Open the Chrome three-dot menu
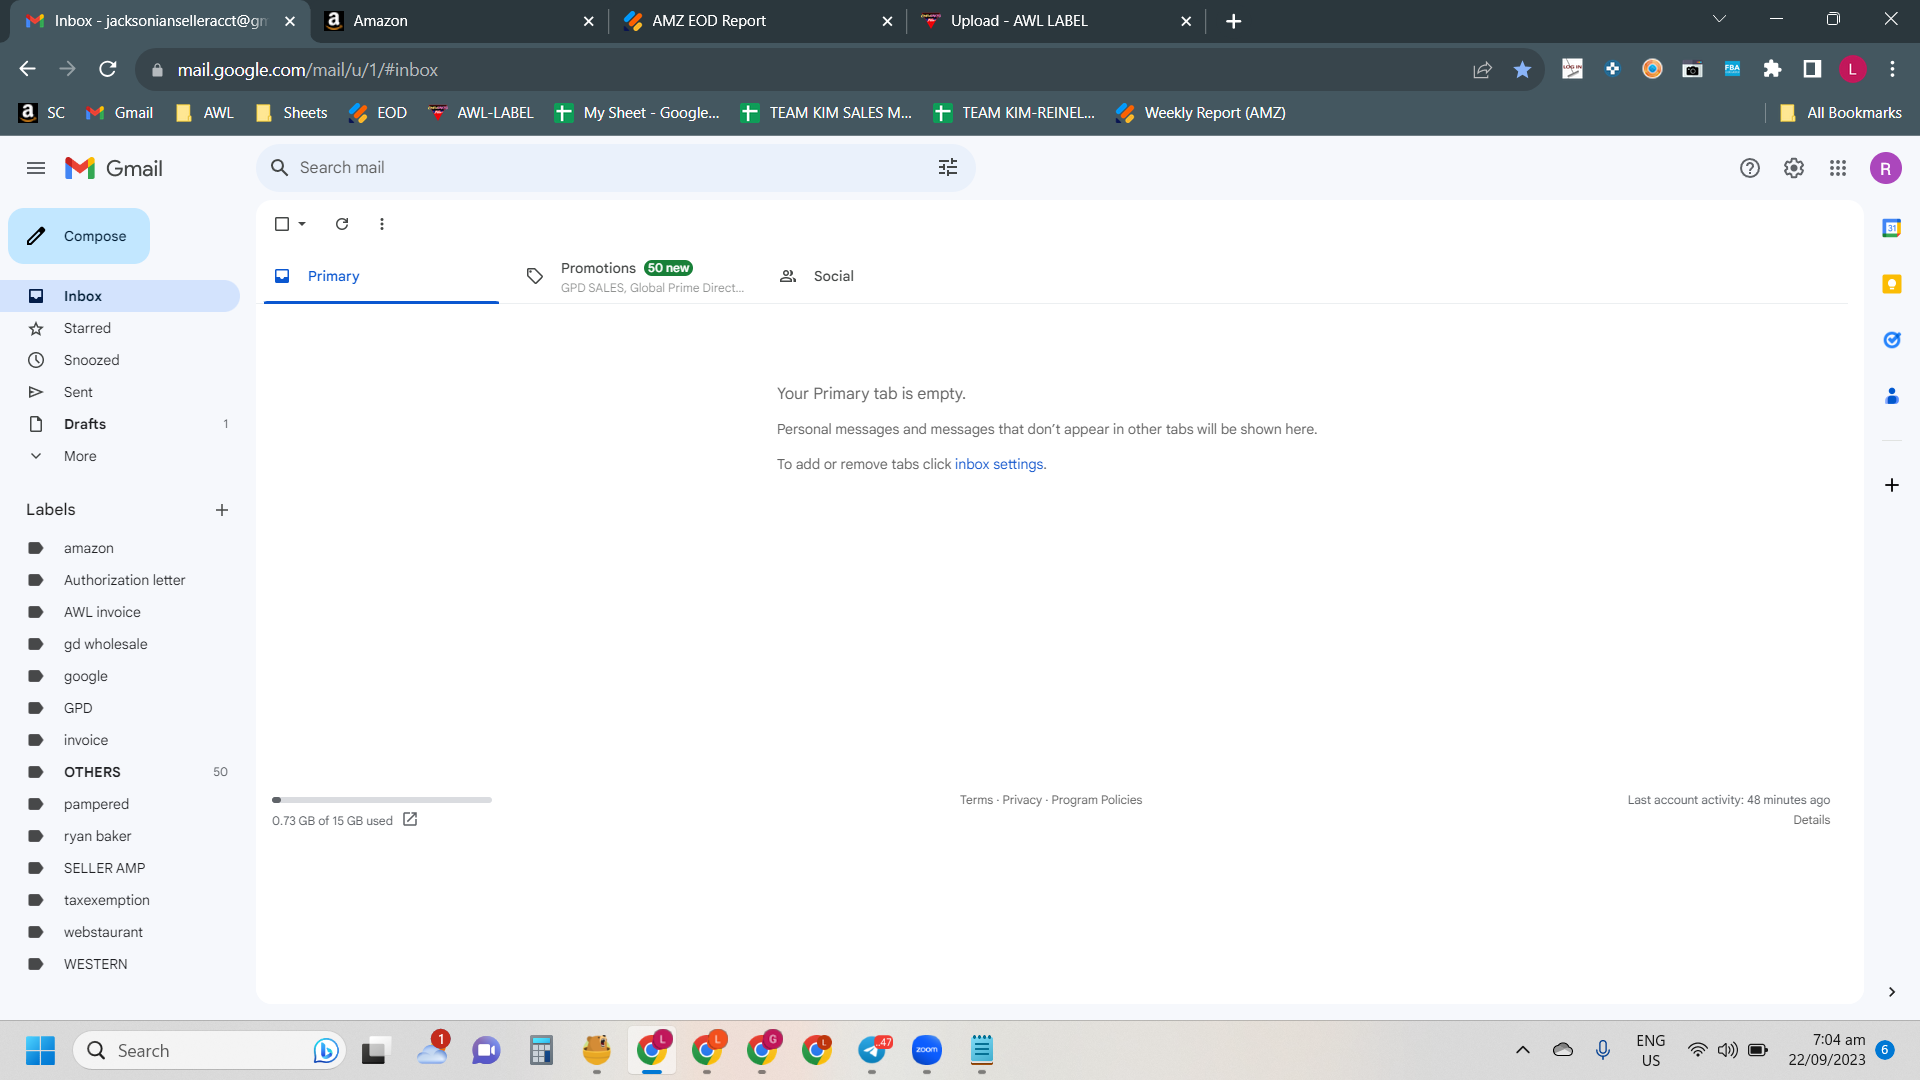Viewport: 1920px width, 1080px height. [x=1892, y=69]
